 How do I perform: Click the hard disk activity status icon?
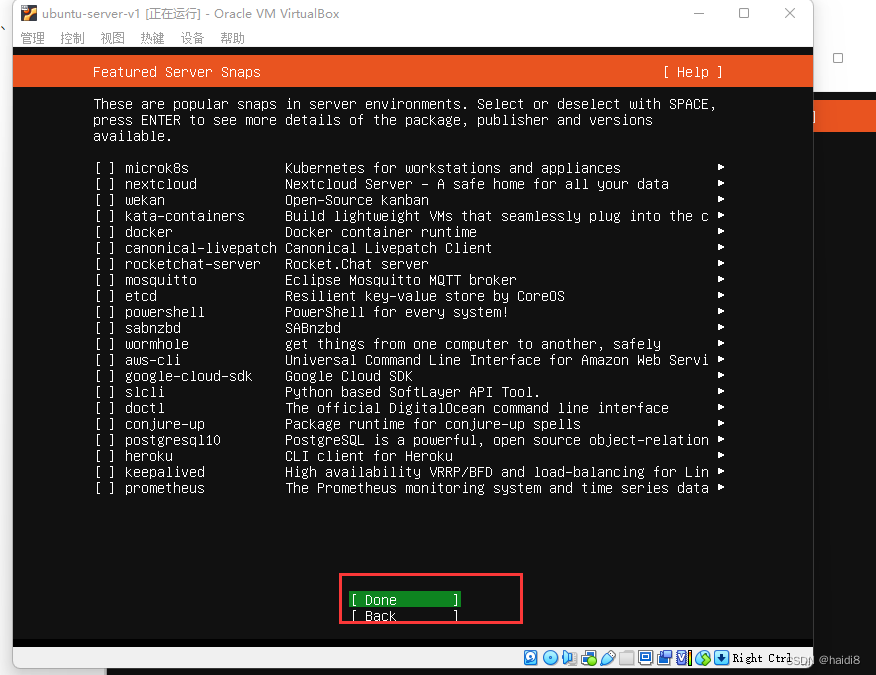point(530,658)
